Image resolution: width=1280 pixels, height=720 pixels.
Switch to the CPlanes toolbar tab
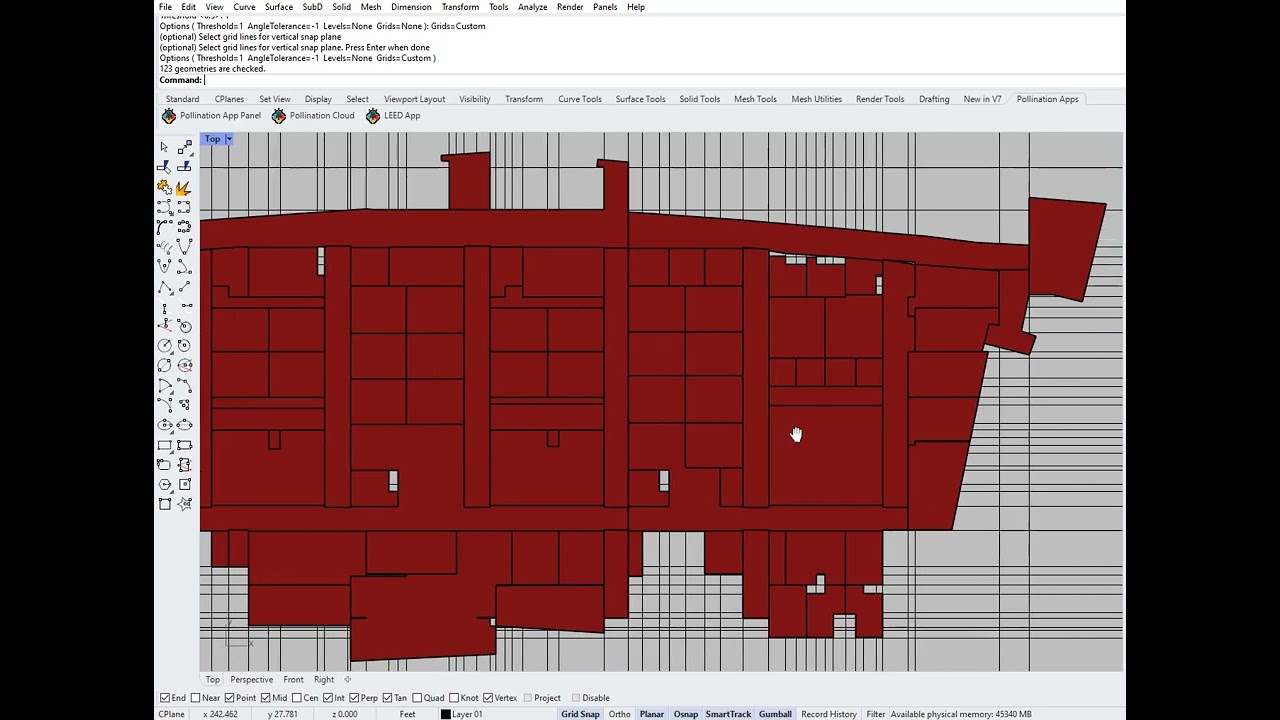pyautogui.click(x=229, y=99)
